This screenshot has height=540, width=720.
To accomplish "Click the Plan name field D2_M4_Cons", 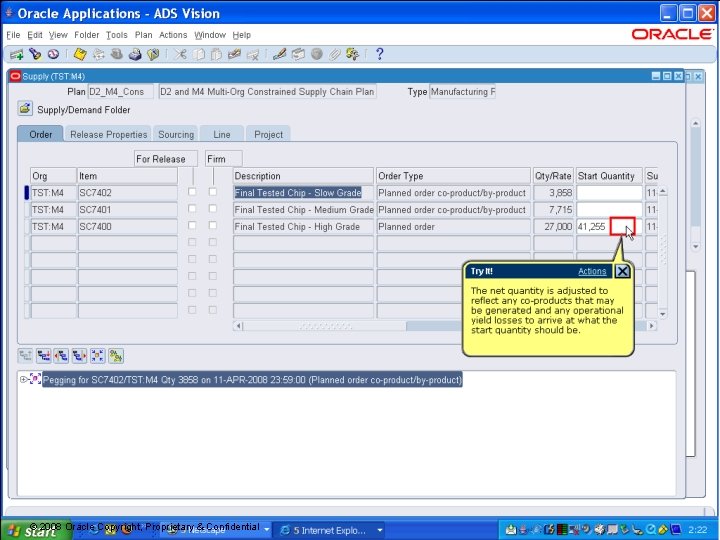I will 120,92.
